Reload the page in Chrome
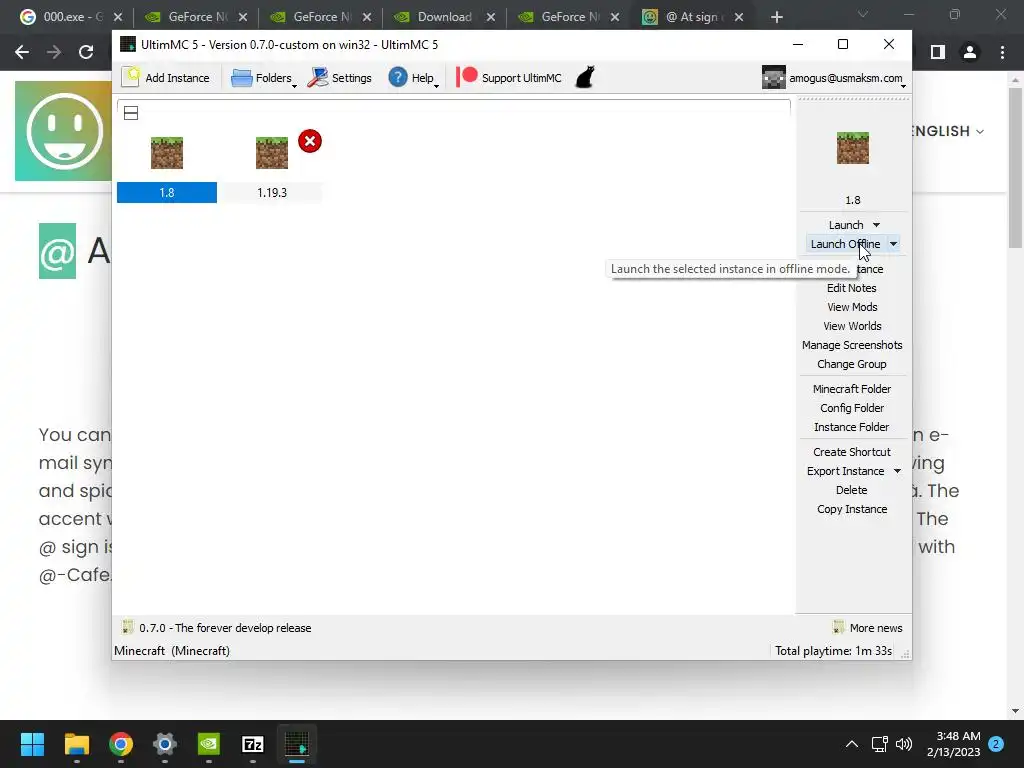Viewport: 1024px width, 768px height. (86, 52)
